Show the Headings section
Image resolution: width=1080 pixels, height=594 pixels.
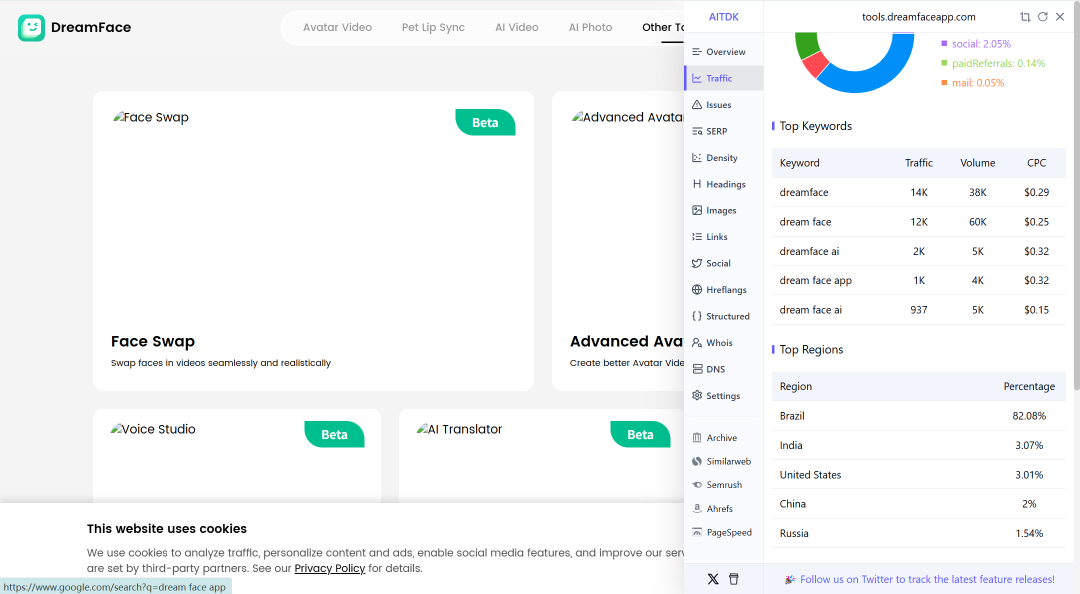click(723, 184)
